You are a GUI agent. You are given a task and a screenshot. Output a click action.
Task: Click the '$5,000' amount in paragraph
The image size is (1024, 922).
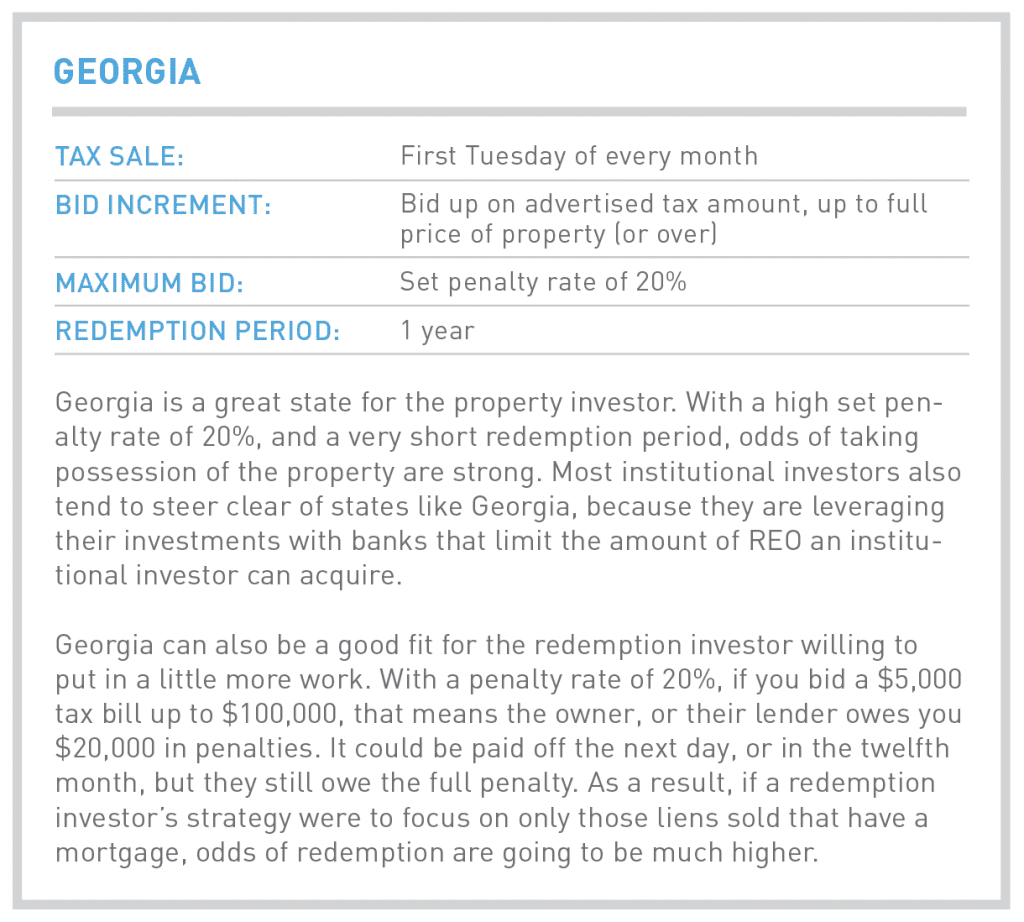click(x=920, y=679)
